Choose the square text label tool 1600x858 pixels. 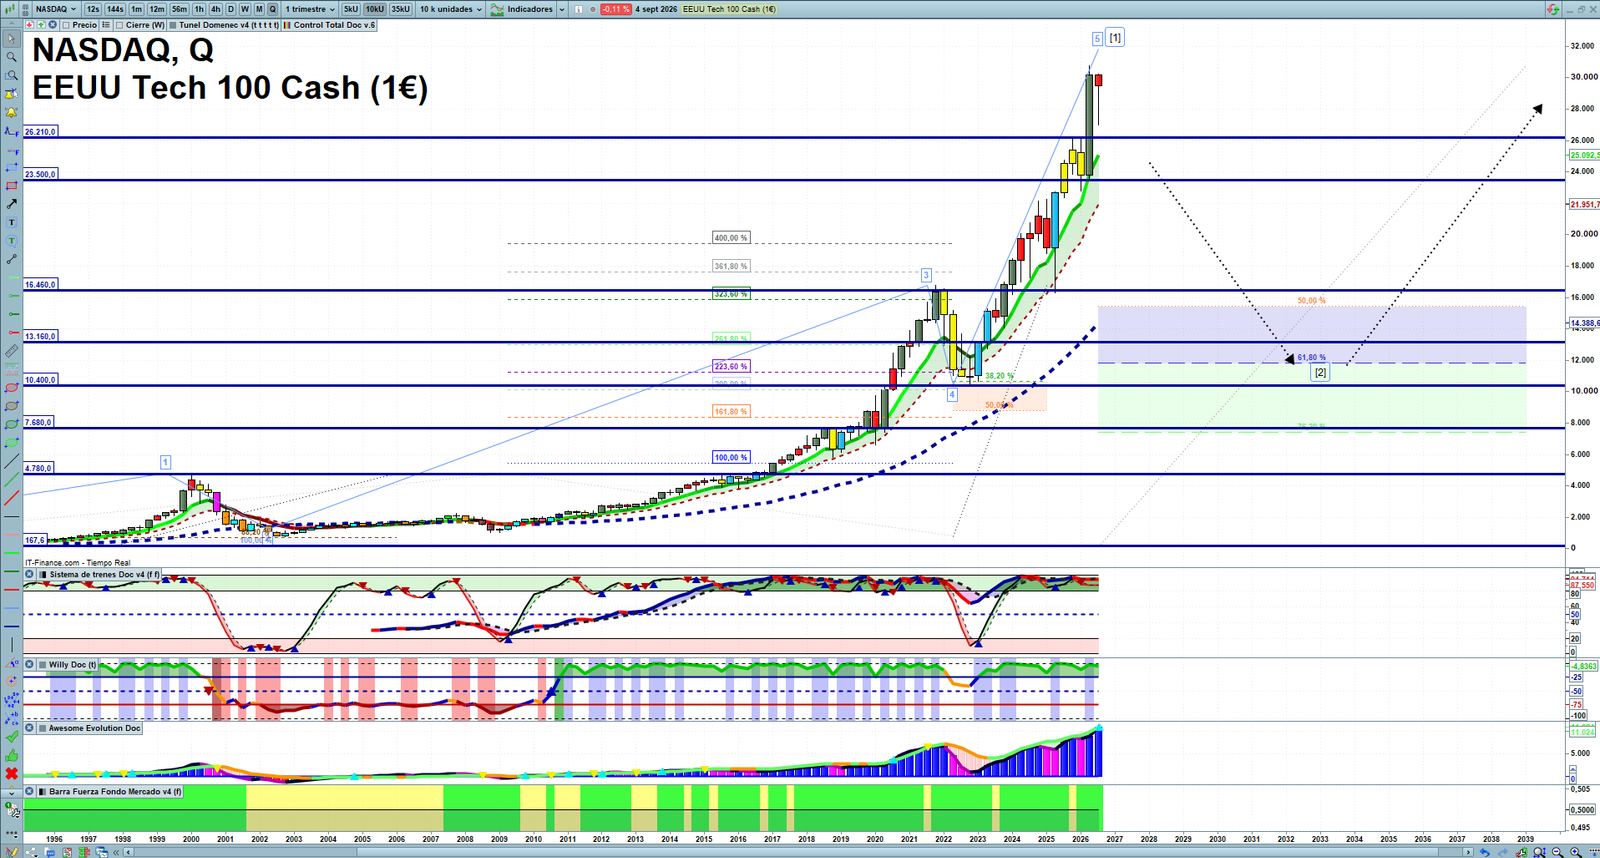[x=11, y=222]
